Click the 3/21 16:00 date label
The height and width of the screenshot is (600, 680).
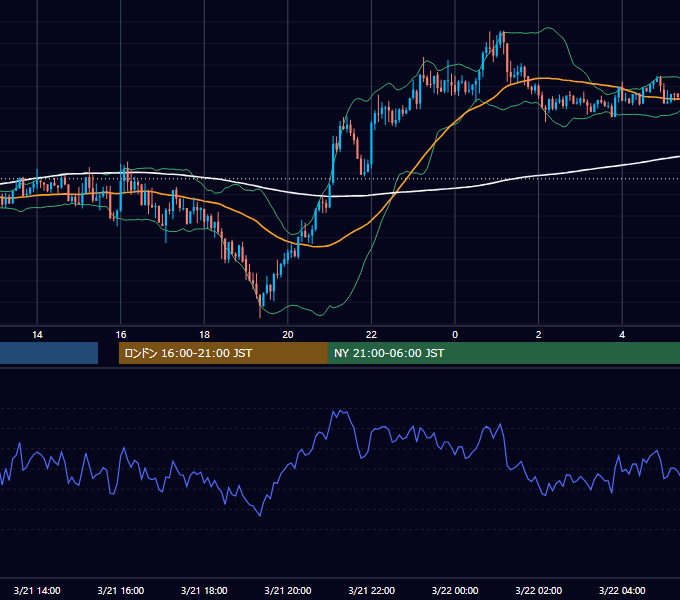pos(121,590)
